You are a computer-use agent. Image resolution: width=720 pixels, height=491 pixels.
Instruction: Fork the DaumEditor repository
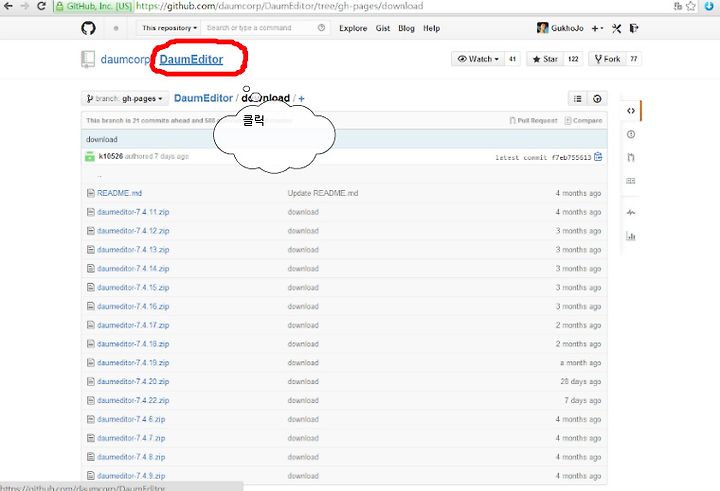point(607,59)
